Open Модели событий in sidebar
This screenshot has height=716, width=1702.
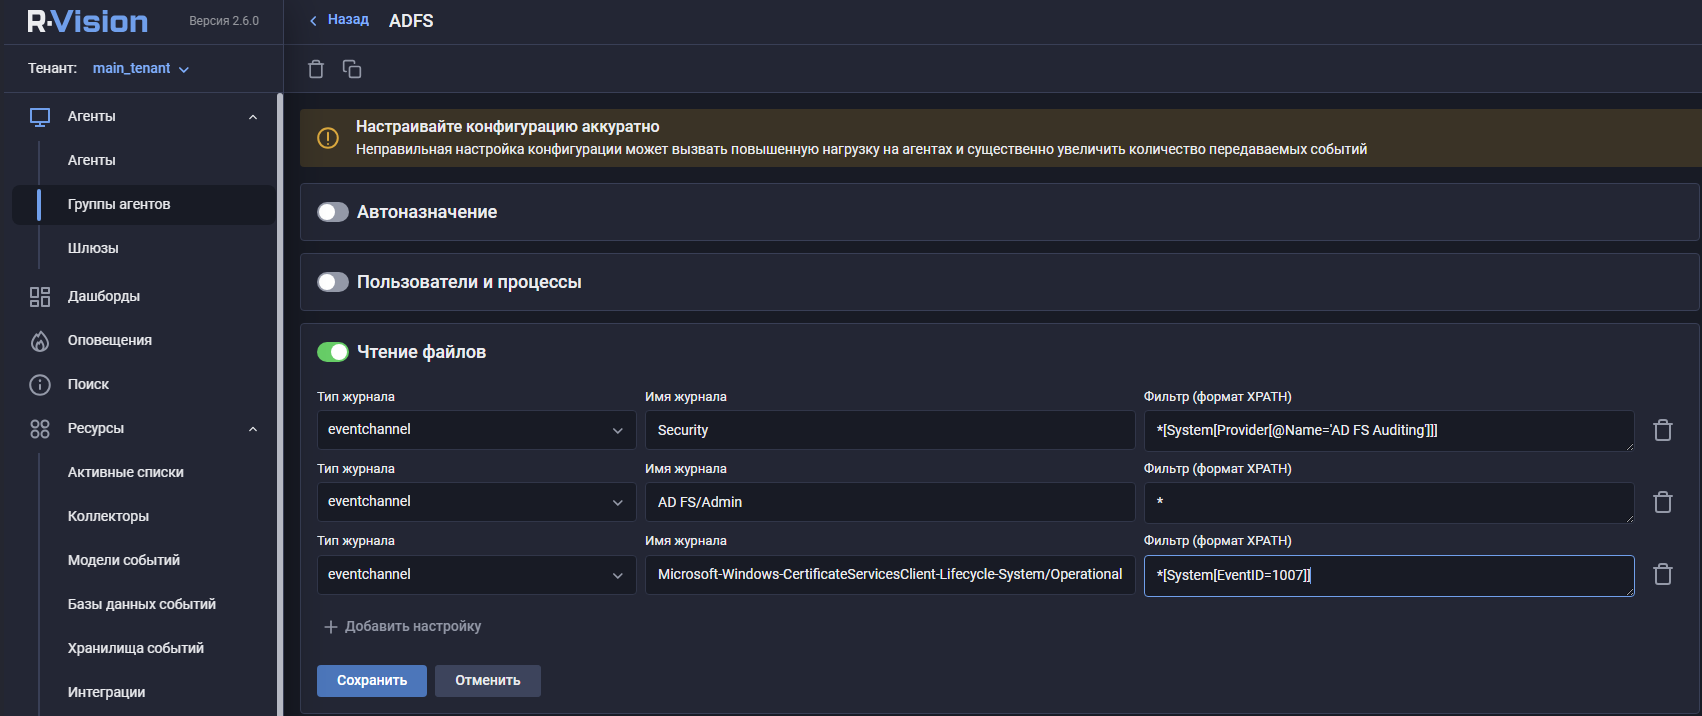124,560
